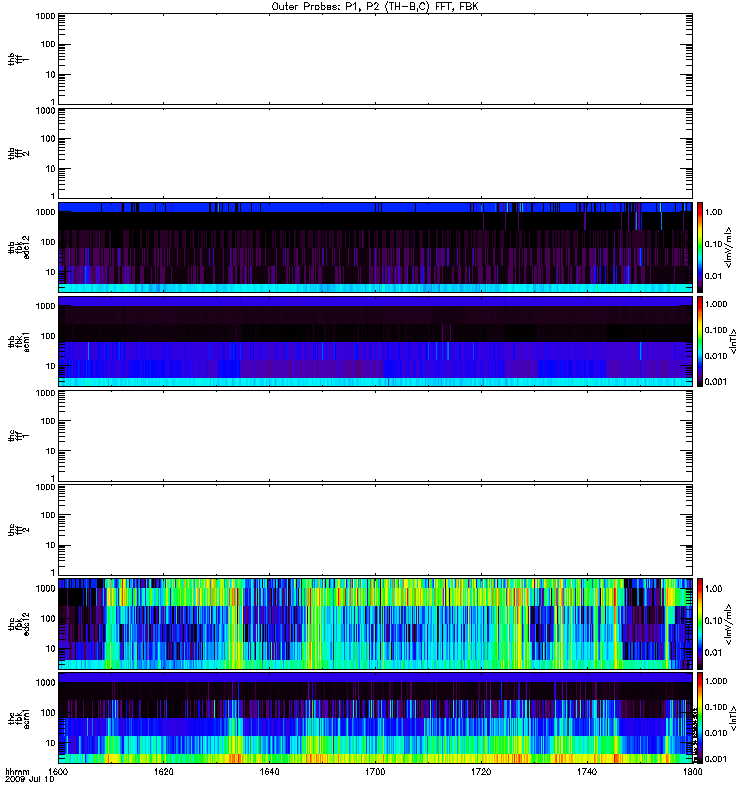Click '0.010' on the thb scm1 color bar
The height and width of the screenshot is (800, 750).
[x=716, y=356]
